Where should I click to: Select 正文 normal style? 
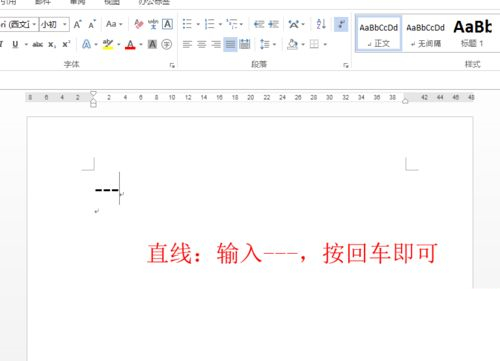(379, 34)
